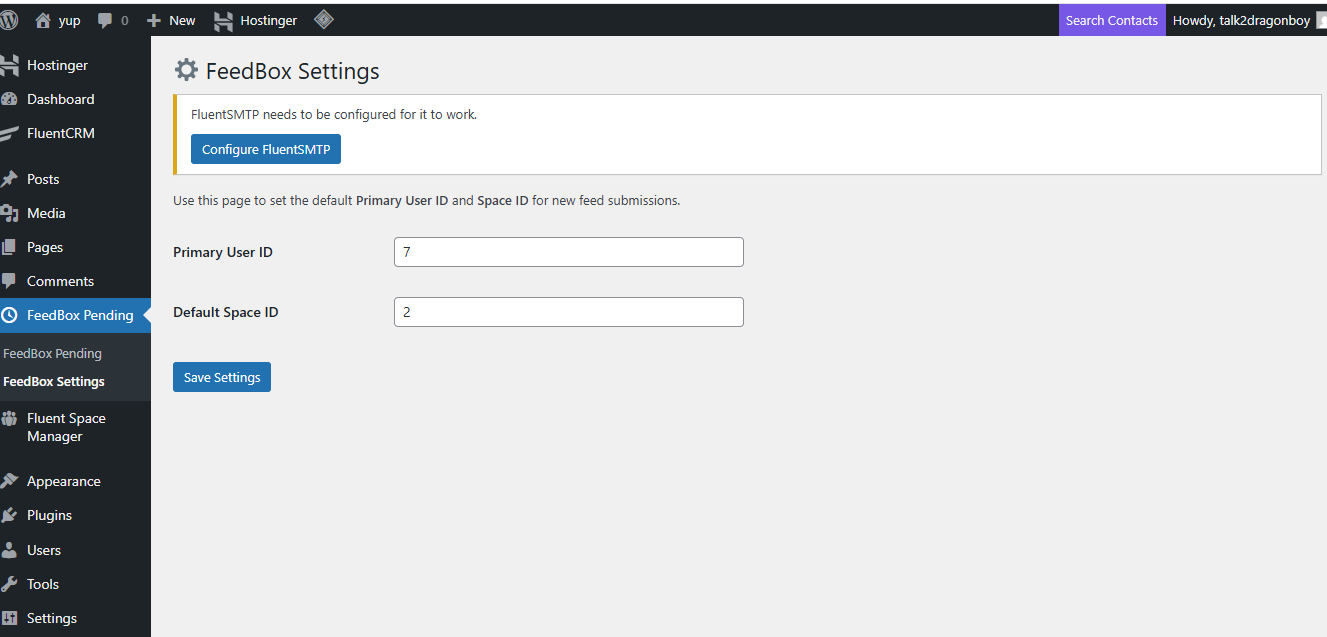Click Hostinger logo icon in admin bar
Image resolution: width=1327 pixels, height=637 pixels.
pos(224,20)
